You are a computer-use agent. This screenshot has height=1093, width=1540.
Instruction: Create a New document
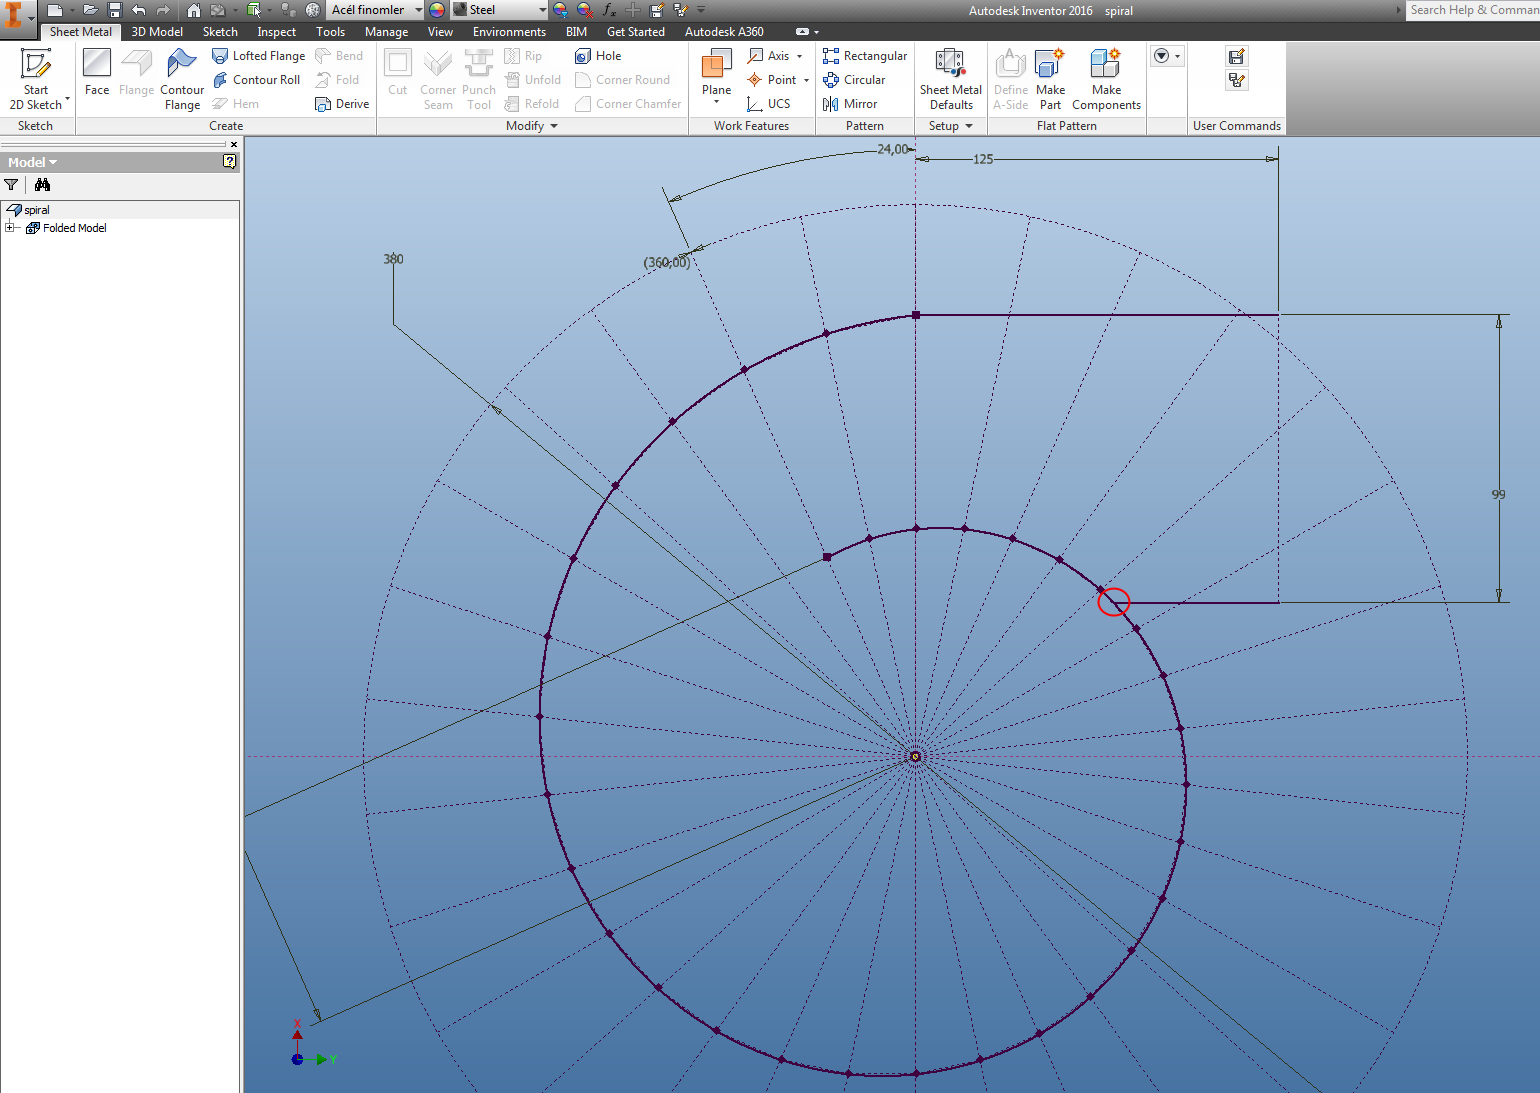coord(55,10)
